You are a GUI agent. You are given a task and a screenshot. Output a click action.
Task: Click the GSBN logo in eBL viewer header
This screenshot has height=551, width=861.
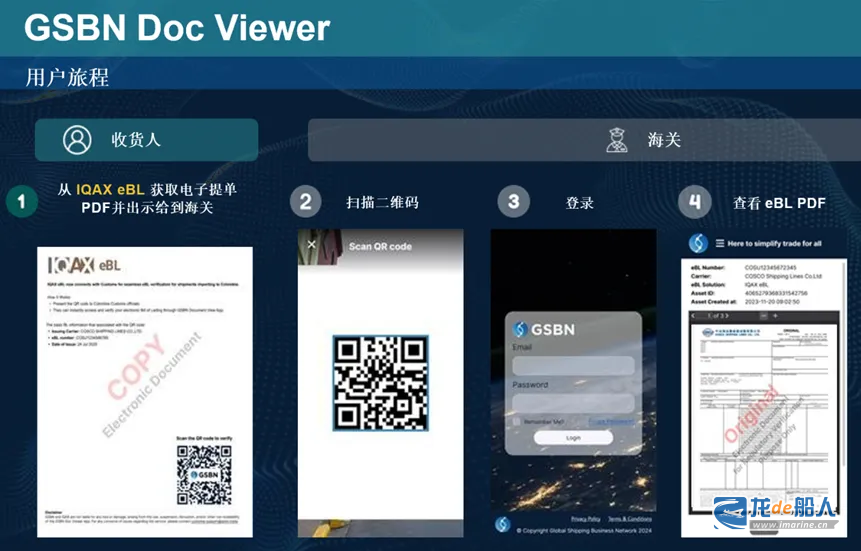coord(698,243)
